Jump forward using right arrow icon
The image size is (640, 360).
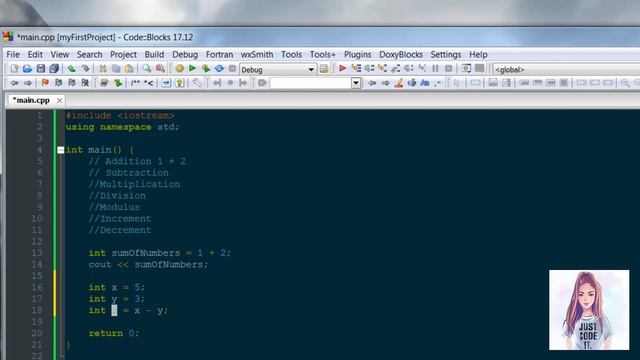click(x=28, y=83)
